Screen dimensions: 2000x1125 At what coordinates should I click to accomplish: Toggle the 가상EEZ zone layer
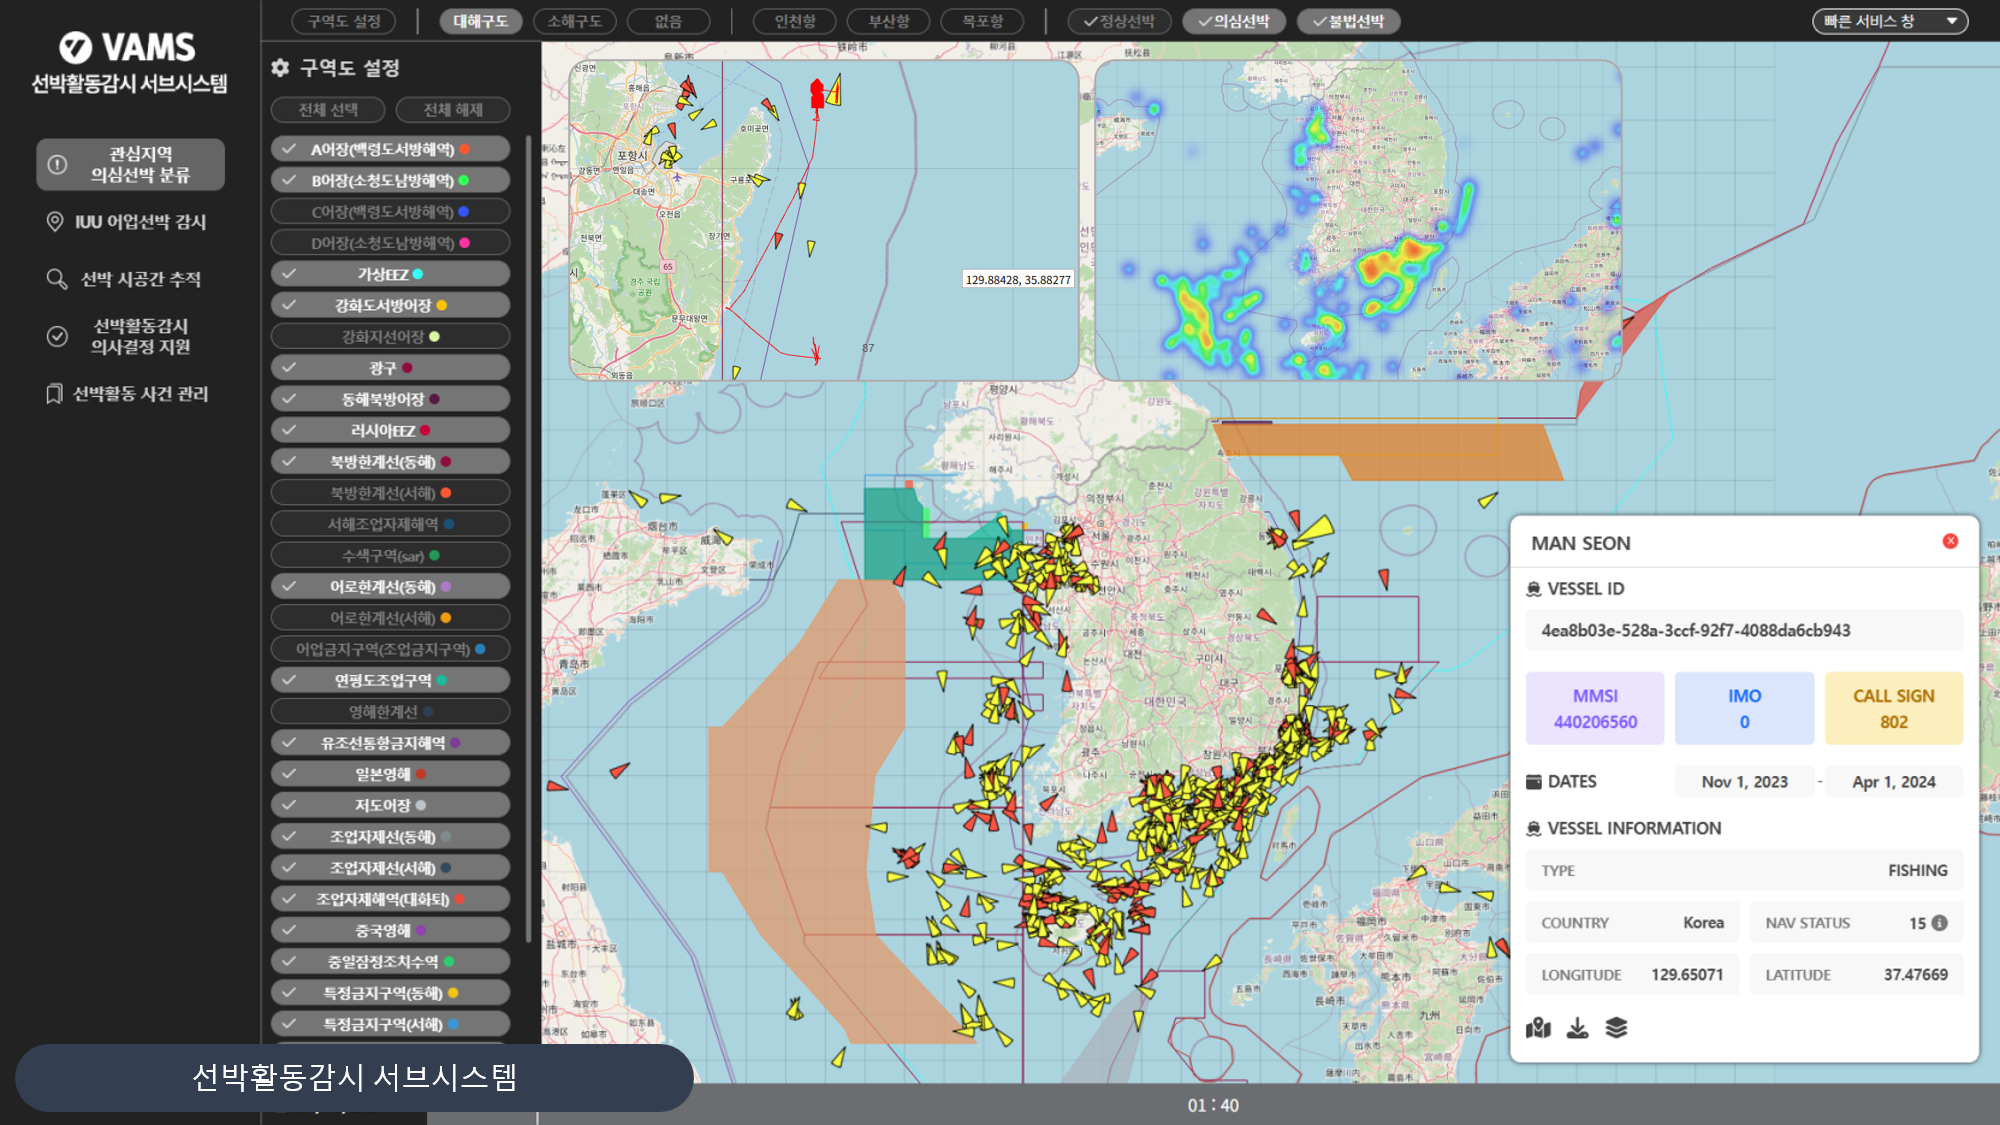click(390, 274)
